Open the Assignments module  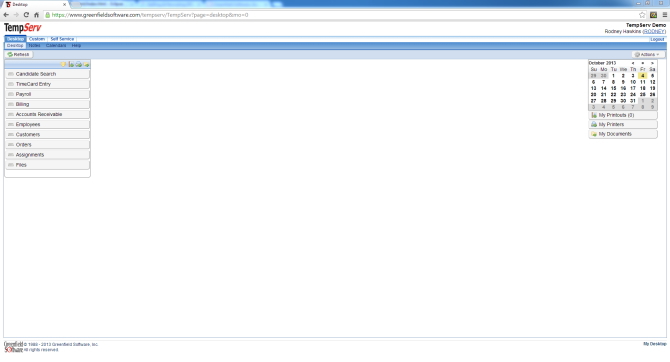(47, 155)
